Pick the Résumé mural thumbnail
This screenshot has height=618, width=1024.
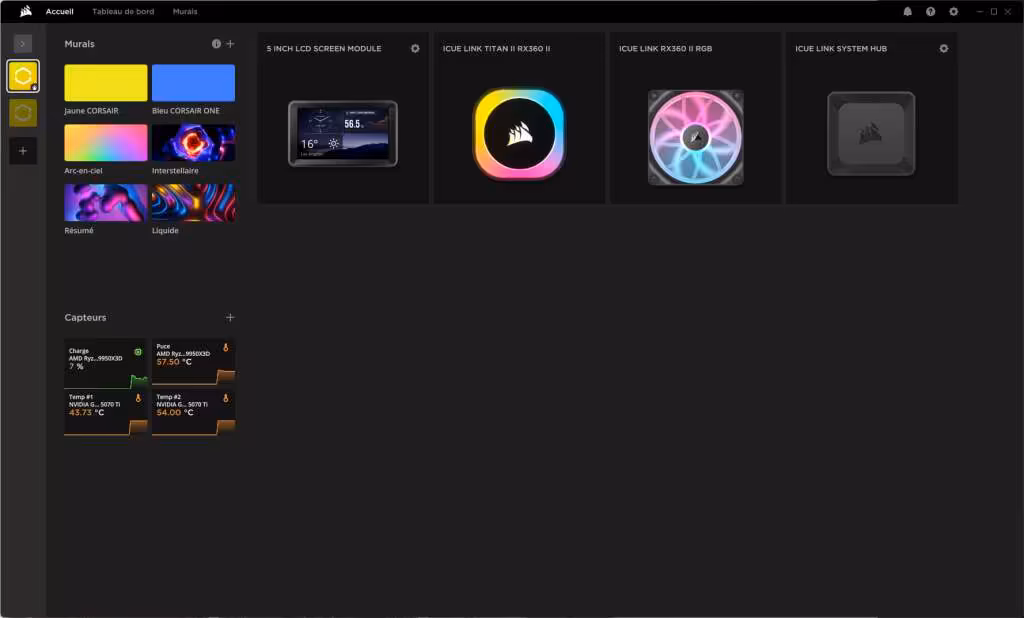pos(106,203)
